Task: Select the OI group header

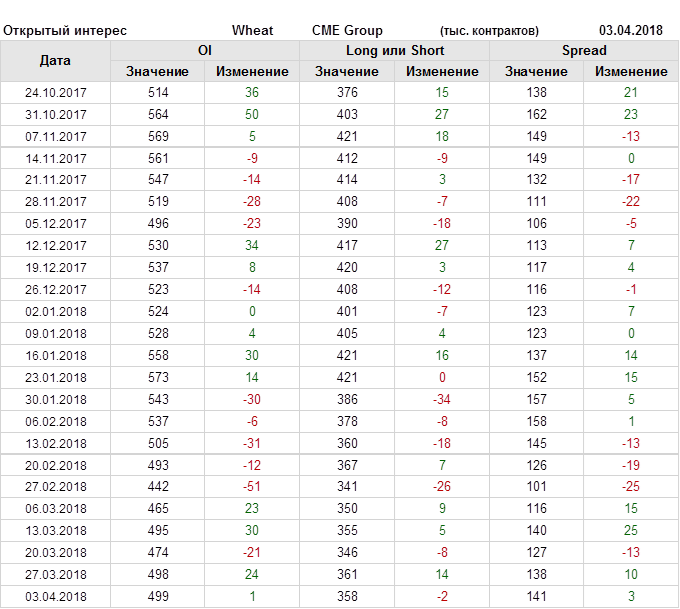Action: (x=205, y=50)
